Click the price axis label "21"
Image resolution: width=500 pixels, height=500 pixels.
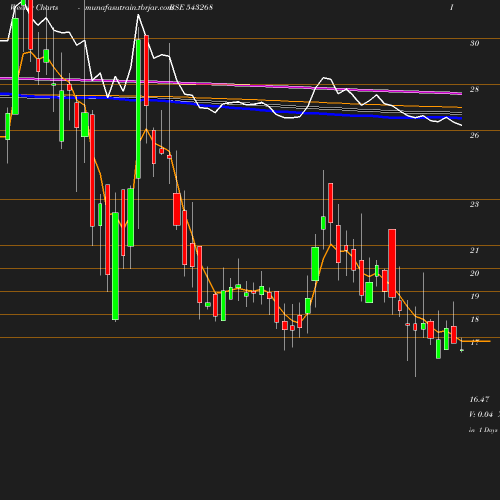[x=474, y=250]
